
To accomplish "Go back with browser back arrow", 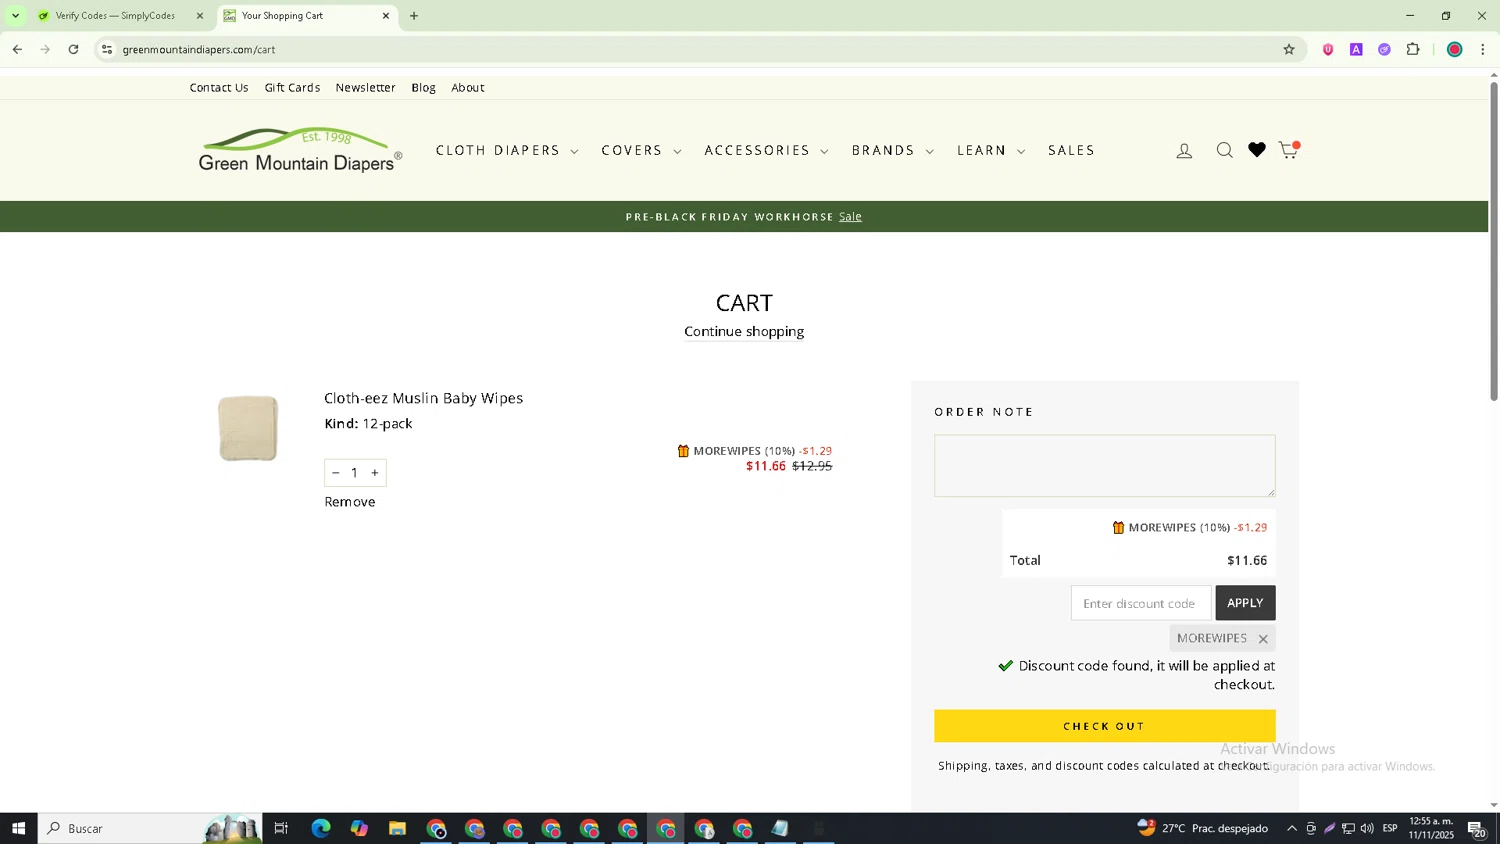I will (17, 49).
